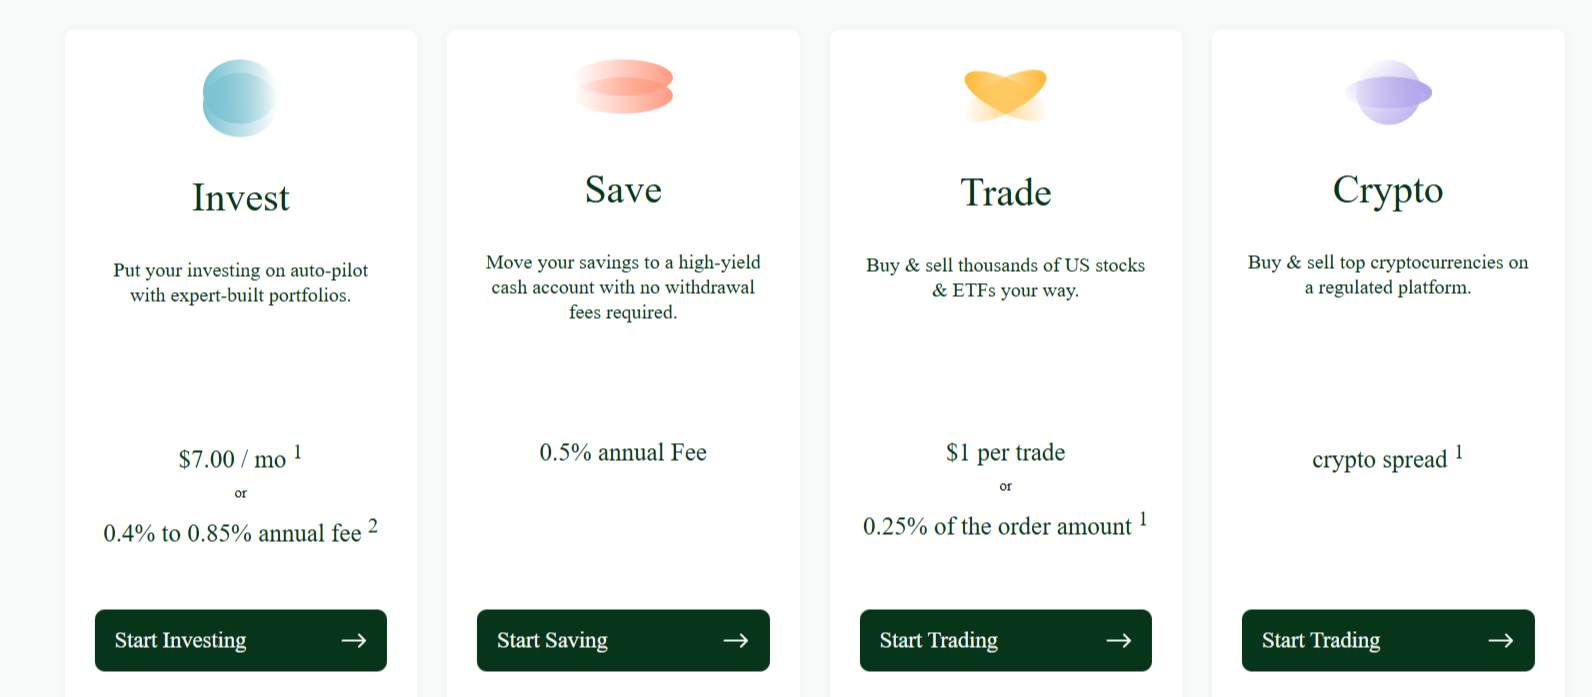This screenshot has height=697, width=1592.
Task: Click the coral Save card icon
Action: (x=624, y=86)
